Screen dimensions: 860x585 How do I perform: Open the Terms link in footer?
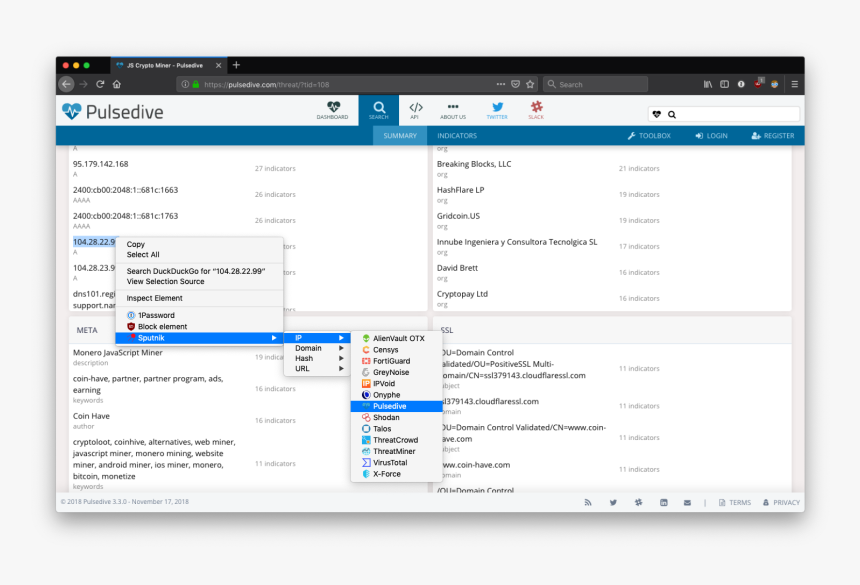tap(735, 502)
